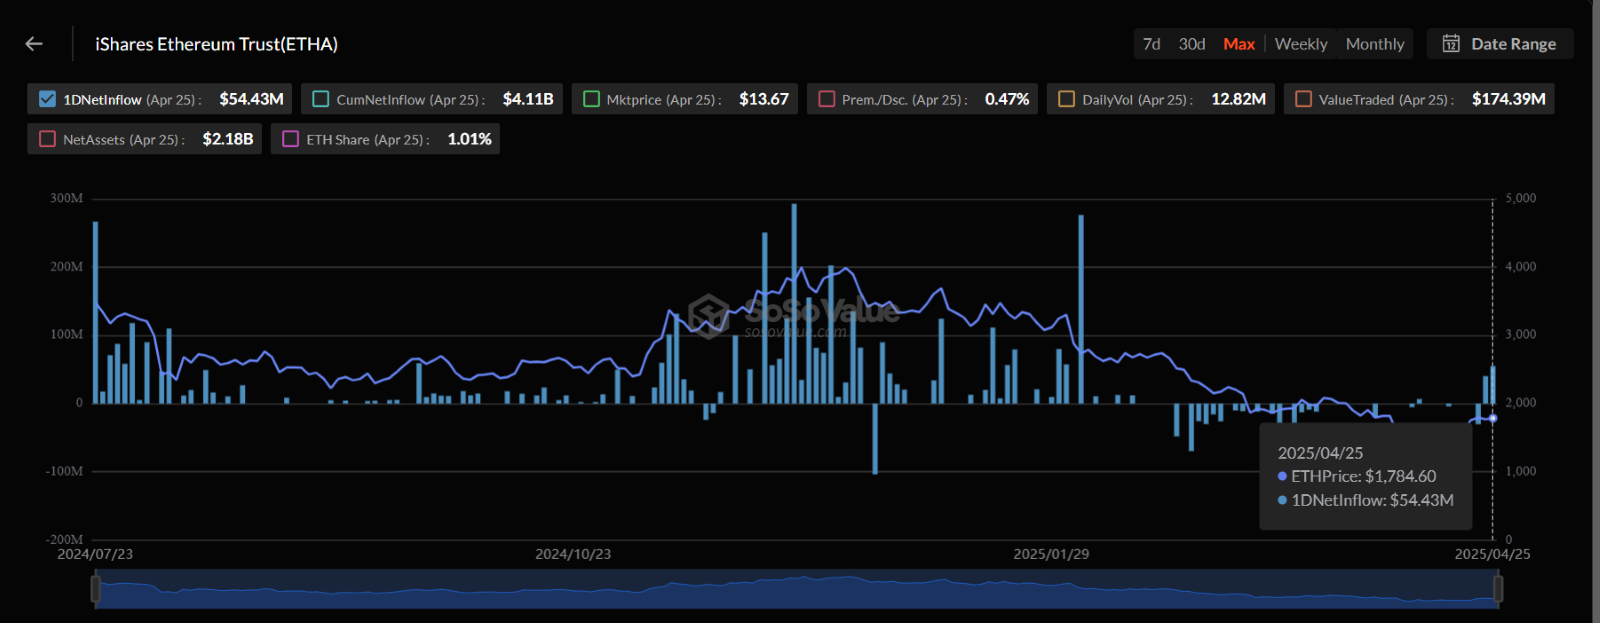Click the 2024/10/23 x-axis date label
This screenshot has height=623, width=1600.
click(x=573, y=554)
